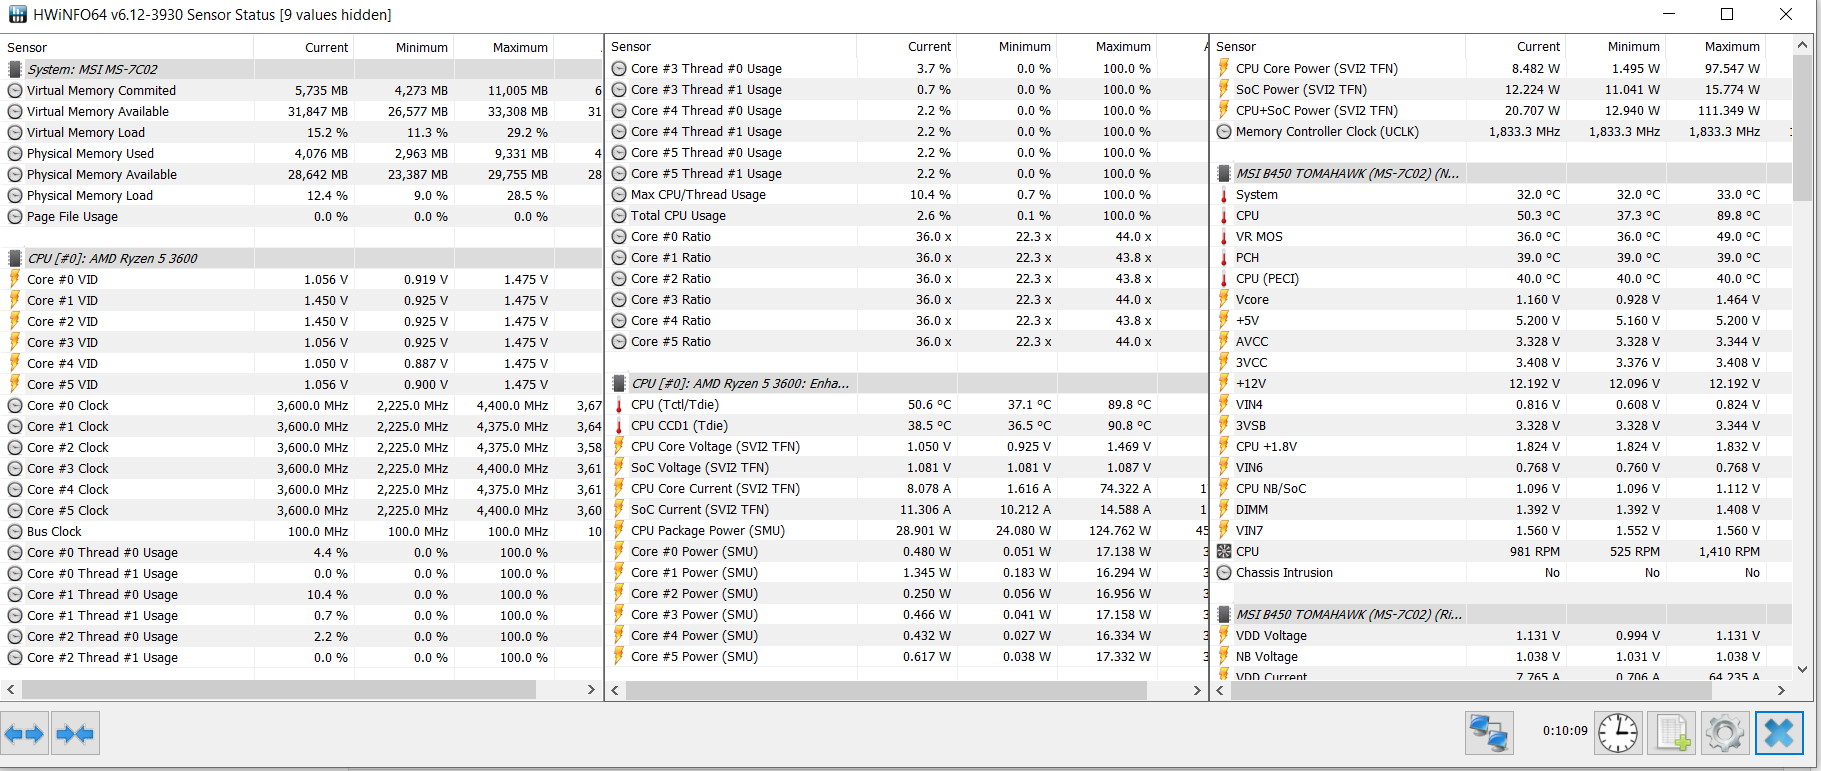Click the Sensor column header in left pane
Viewport: 1821px width, 771px height.
(127, 47)
